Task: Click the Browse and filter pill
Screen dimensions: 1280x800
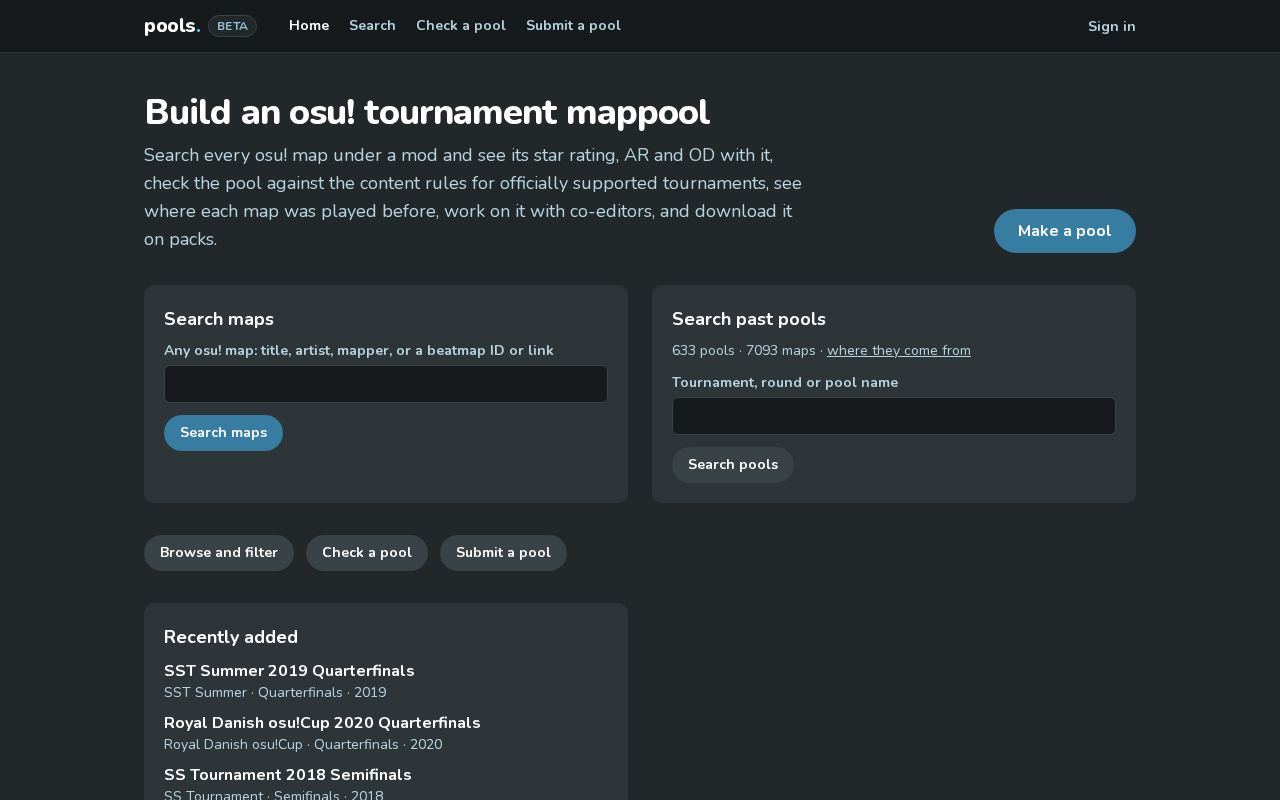Action: [219, 553]
